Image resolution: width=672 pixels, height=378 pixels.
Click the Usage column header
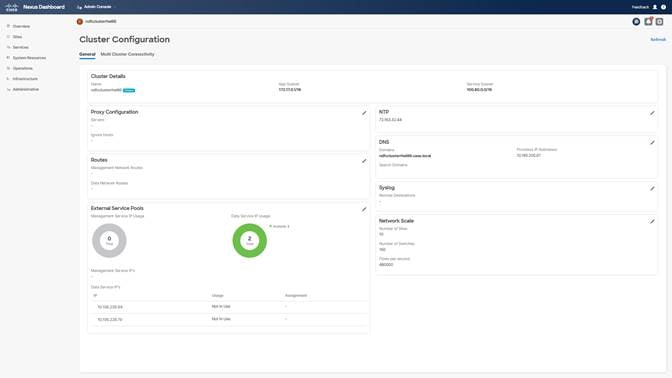pos(217,296)
